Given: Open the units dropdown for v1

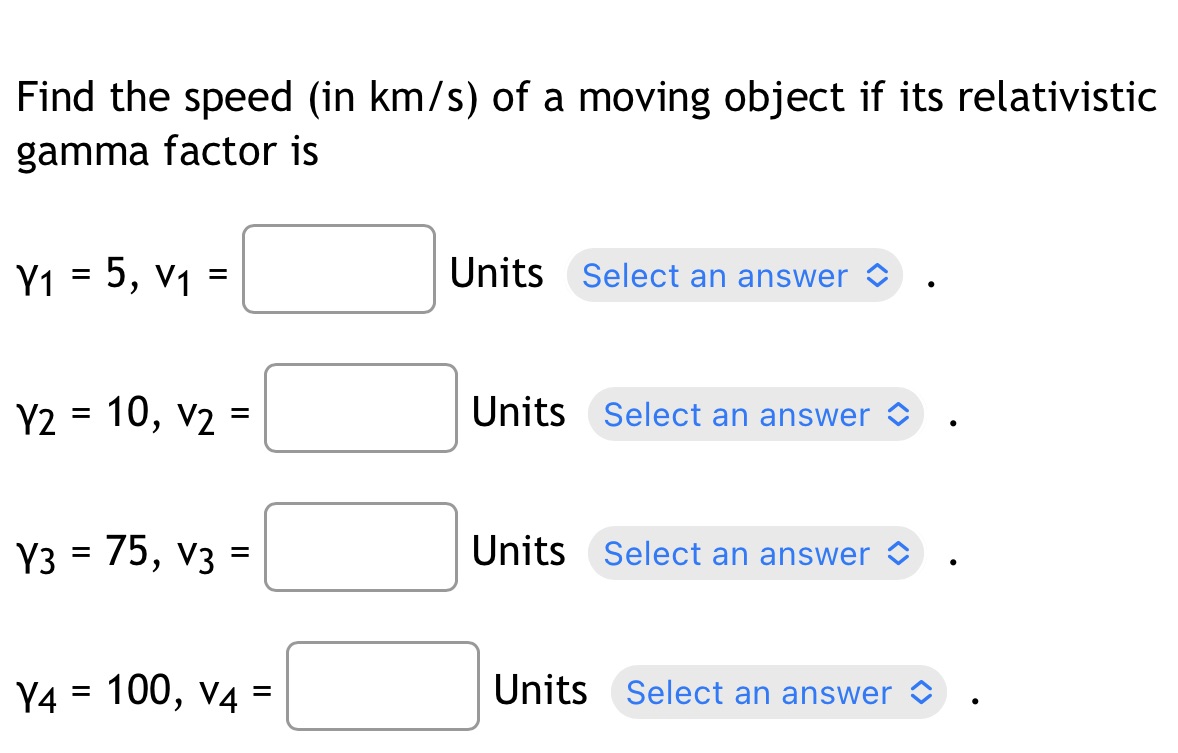Looking at the screenshot, I should click(x=735, y=276).
